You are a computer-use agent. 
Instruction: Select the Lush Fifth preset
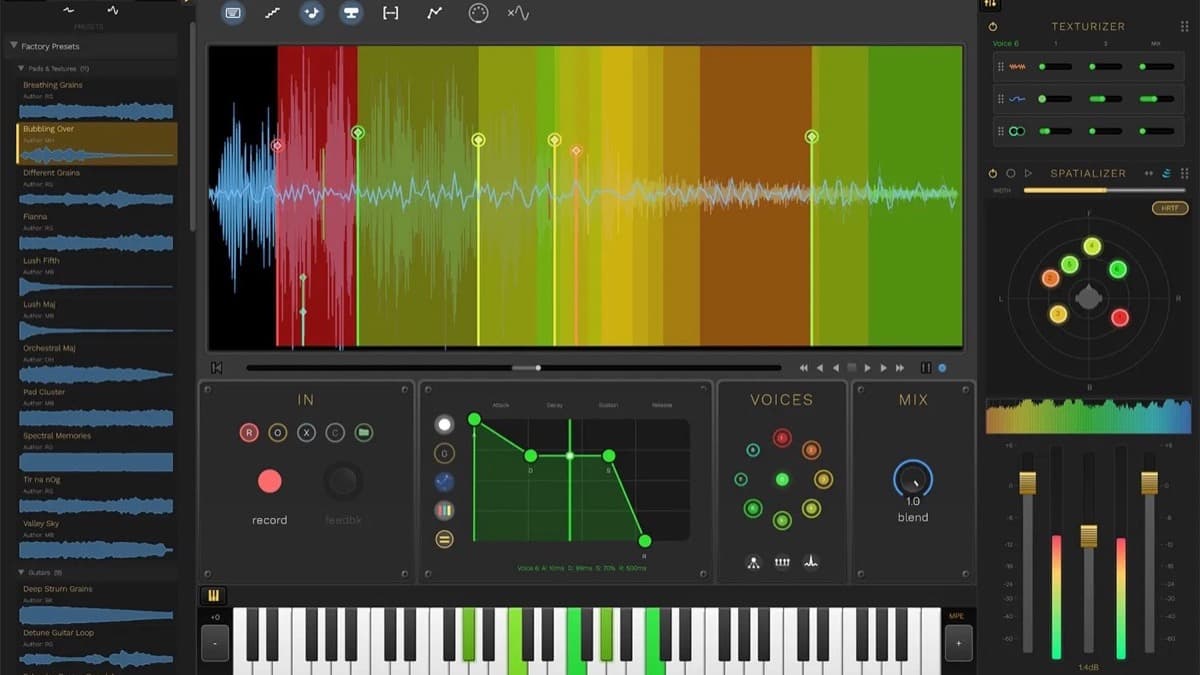coord(98,276)
